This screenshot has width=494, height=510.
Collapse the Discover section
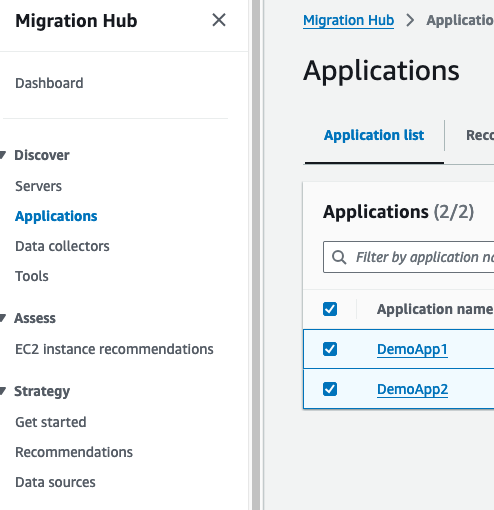coord(3,155)
